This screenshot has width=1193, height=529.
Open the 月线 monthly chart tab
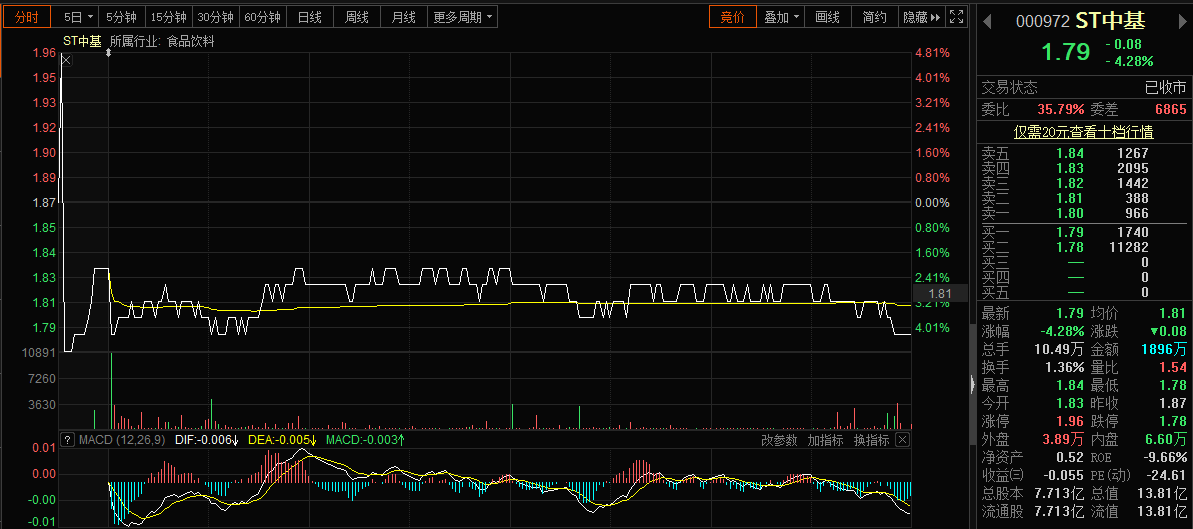click(x=403, y=17)
